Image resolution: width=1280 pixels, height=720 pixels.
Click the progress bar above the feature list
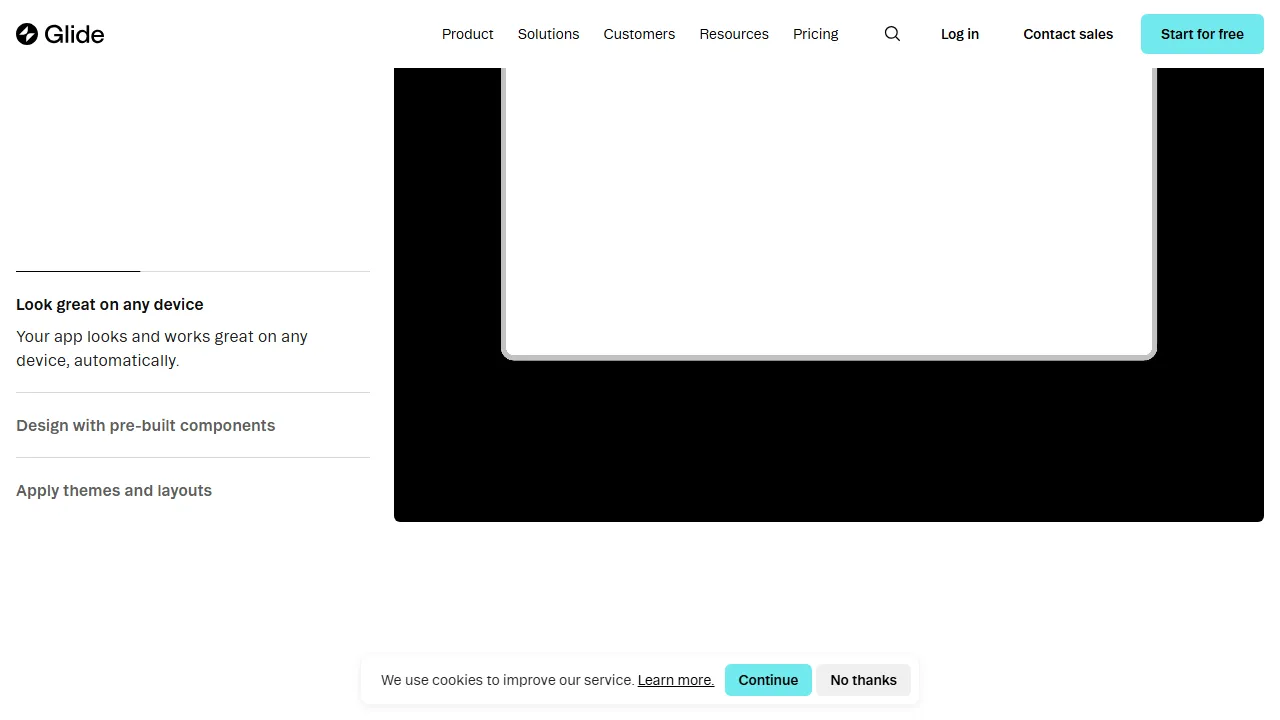pyautogui.click(x=77, y=268)
